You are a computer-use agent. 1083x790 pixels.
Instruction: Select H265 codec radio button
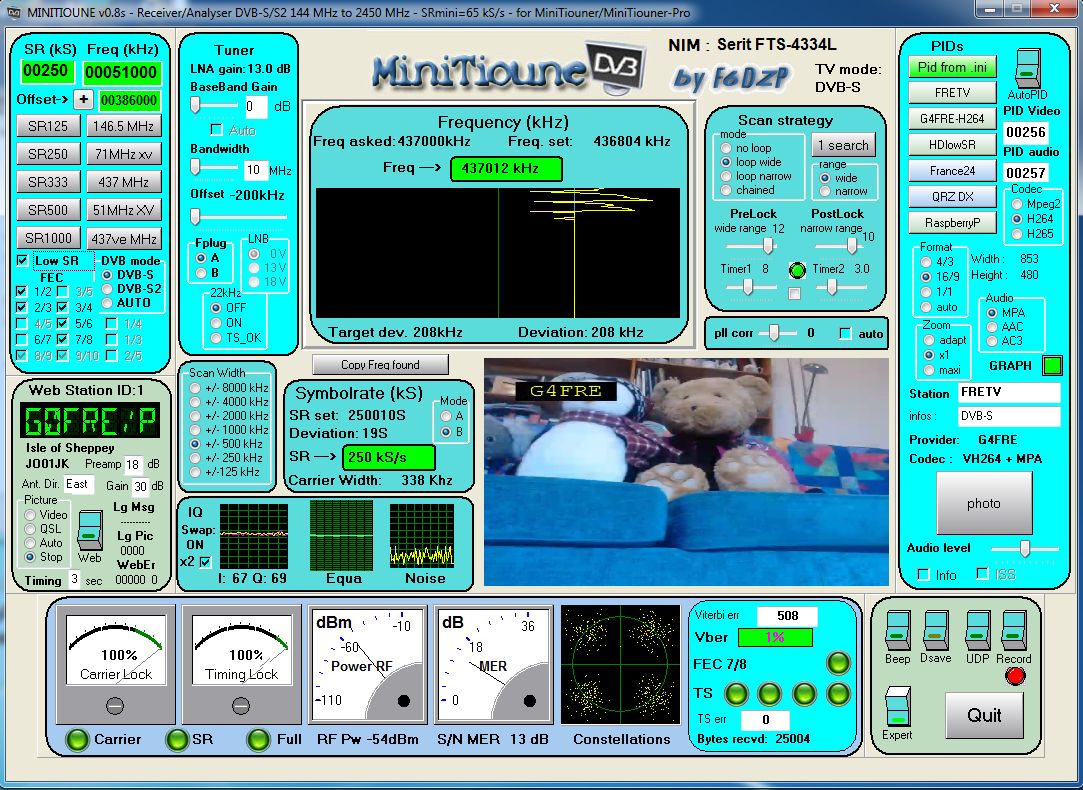1017,233
